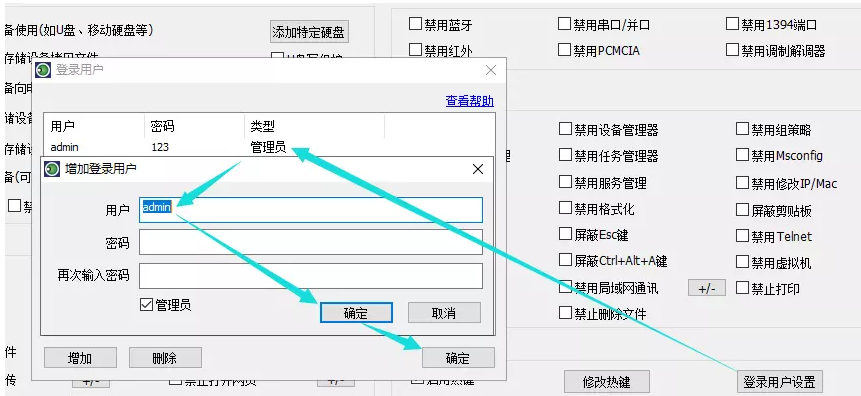Click password cell 123
Image resolution: width=861 pixels, height=396 pixels.
(160, 147)
